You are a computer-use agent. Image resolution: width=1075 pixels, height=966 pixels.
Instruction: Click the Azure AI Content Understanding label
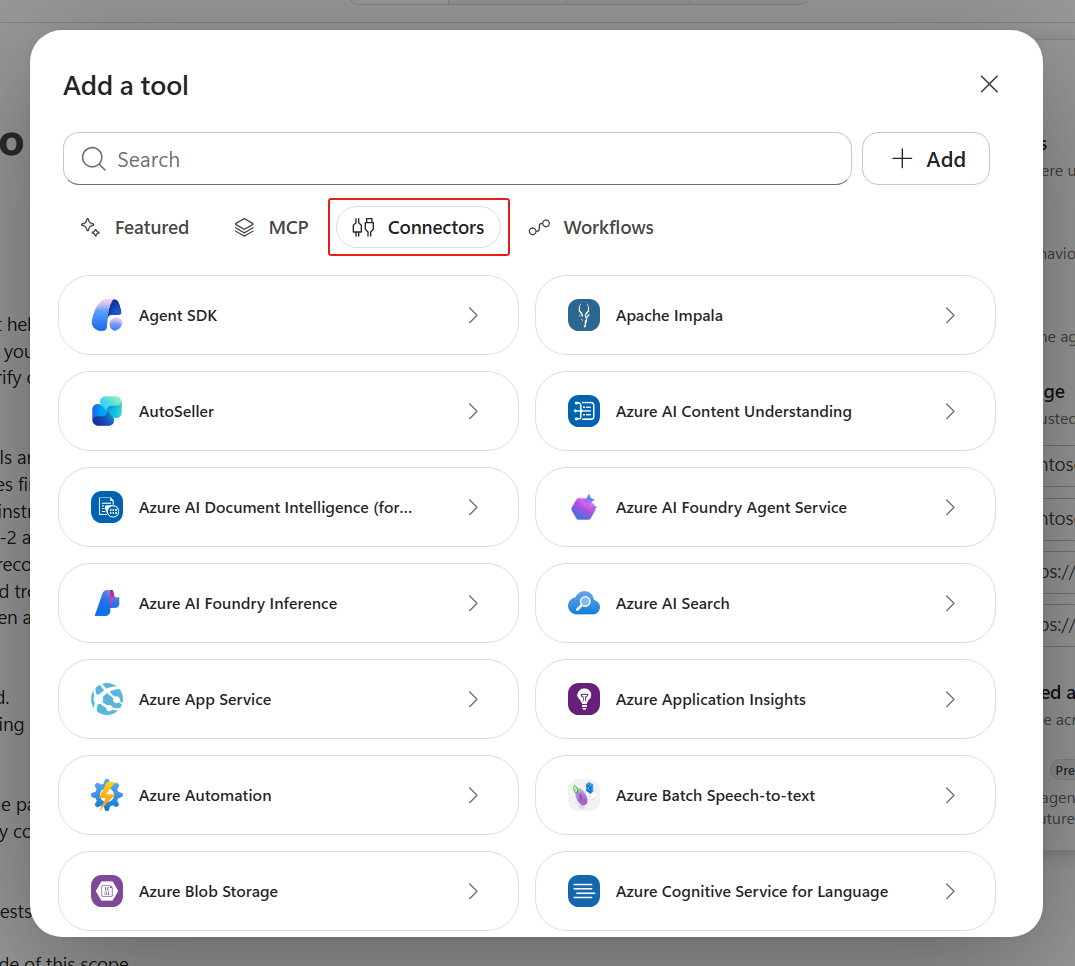734,411
